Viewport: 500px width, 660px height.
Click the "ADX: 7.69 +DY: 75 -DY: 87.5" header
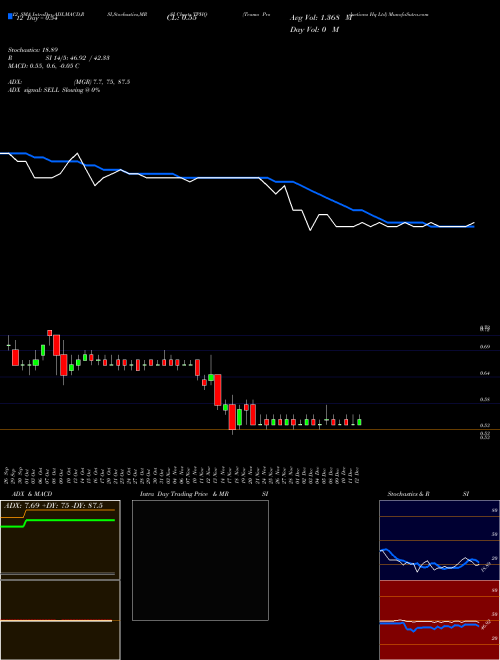[x=53, y=505]
